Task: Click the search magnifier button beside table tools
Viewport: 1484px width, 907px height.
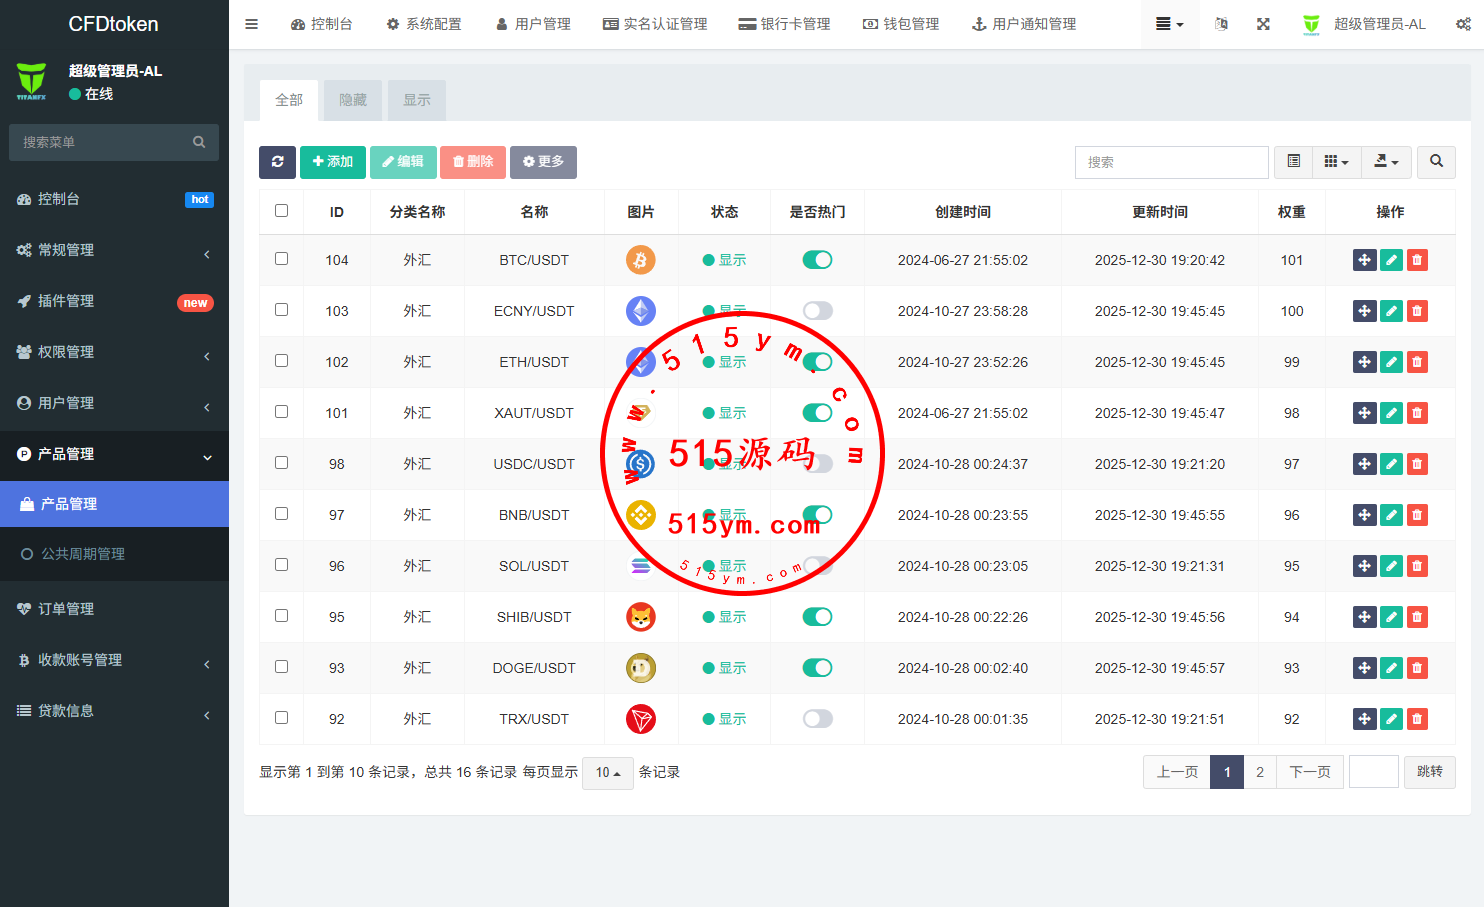Action: (1436, 162)
